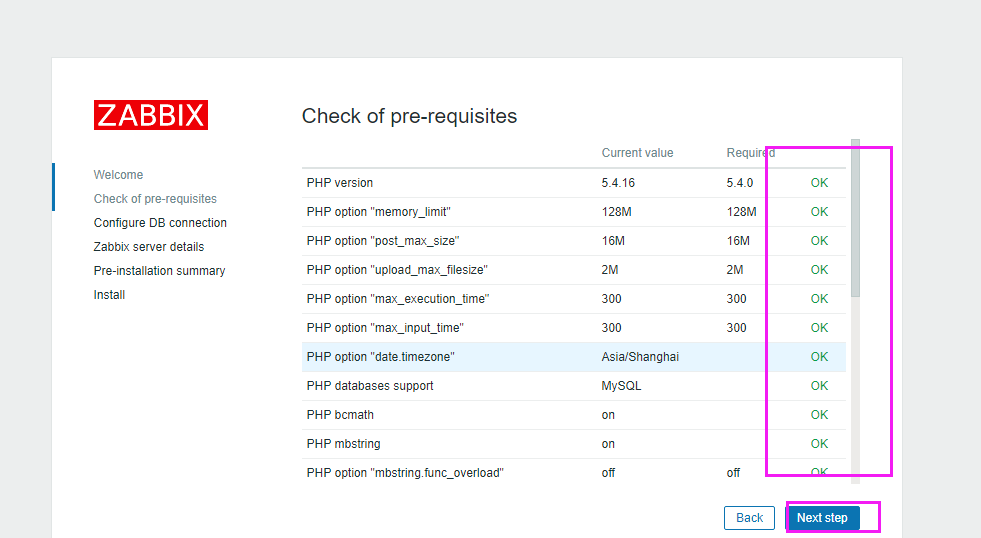Click the Required column header
981x538 pixels.
(x=750, y=153)
